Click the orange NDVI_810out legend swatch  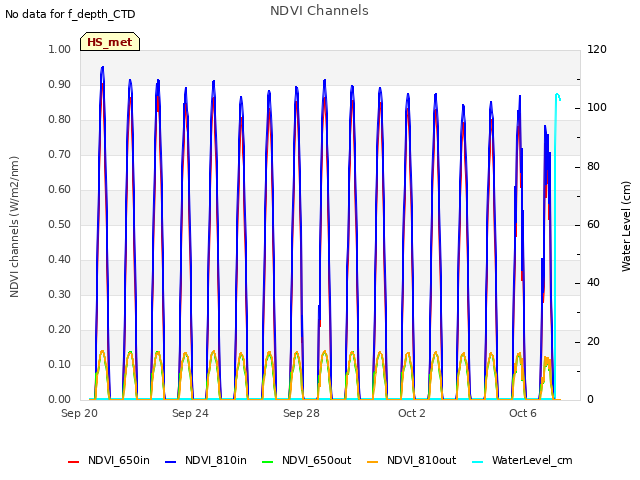373,462
